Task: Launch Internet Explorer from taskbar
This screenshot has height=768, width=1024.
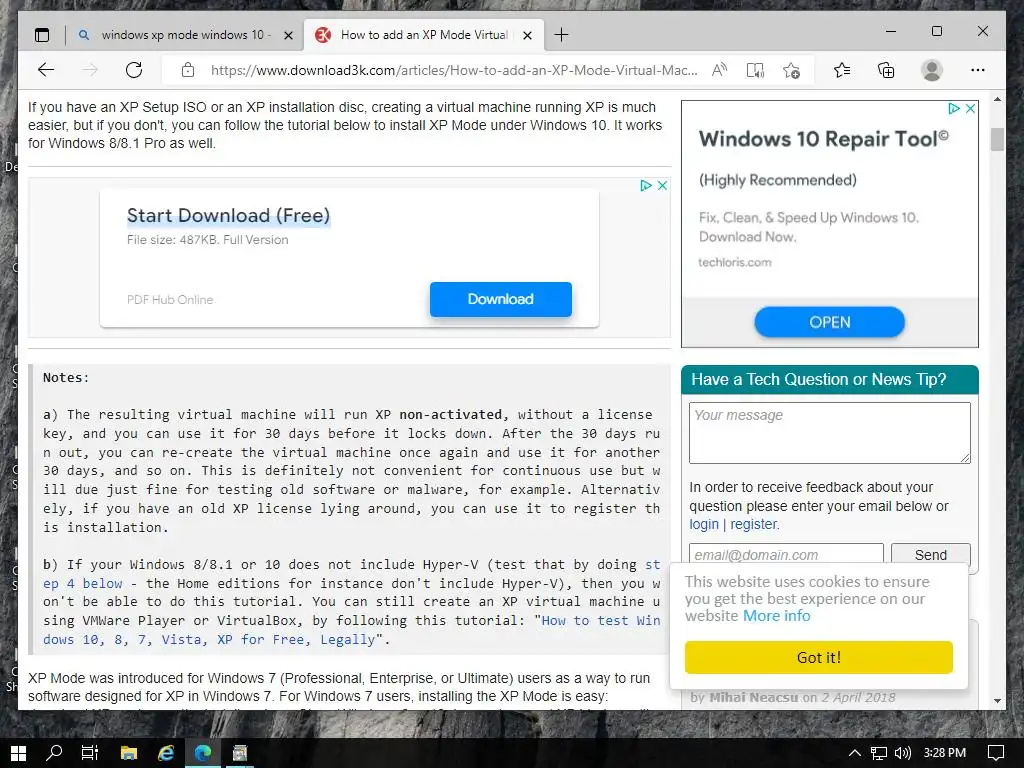Action: (x=166, y=753)
